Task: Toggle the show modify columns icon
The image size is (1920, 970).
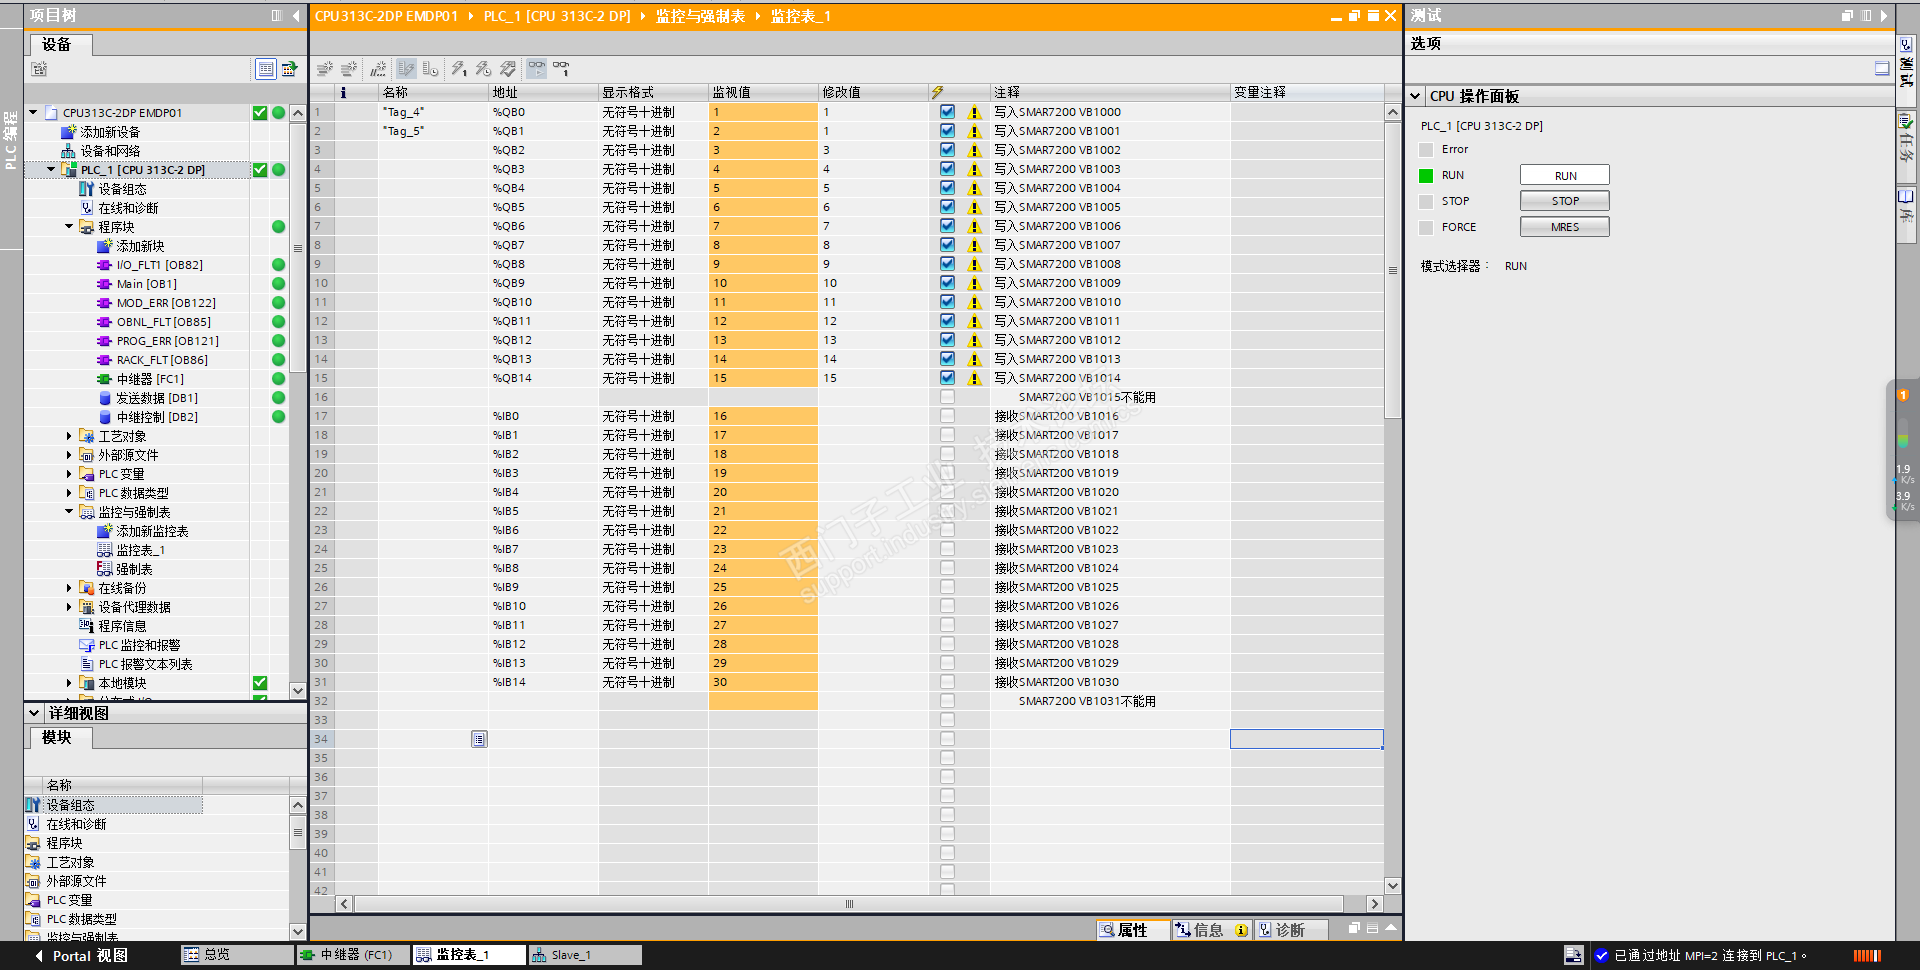Action: [x=406, y=69]
